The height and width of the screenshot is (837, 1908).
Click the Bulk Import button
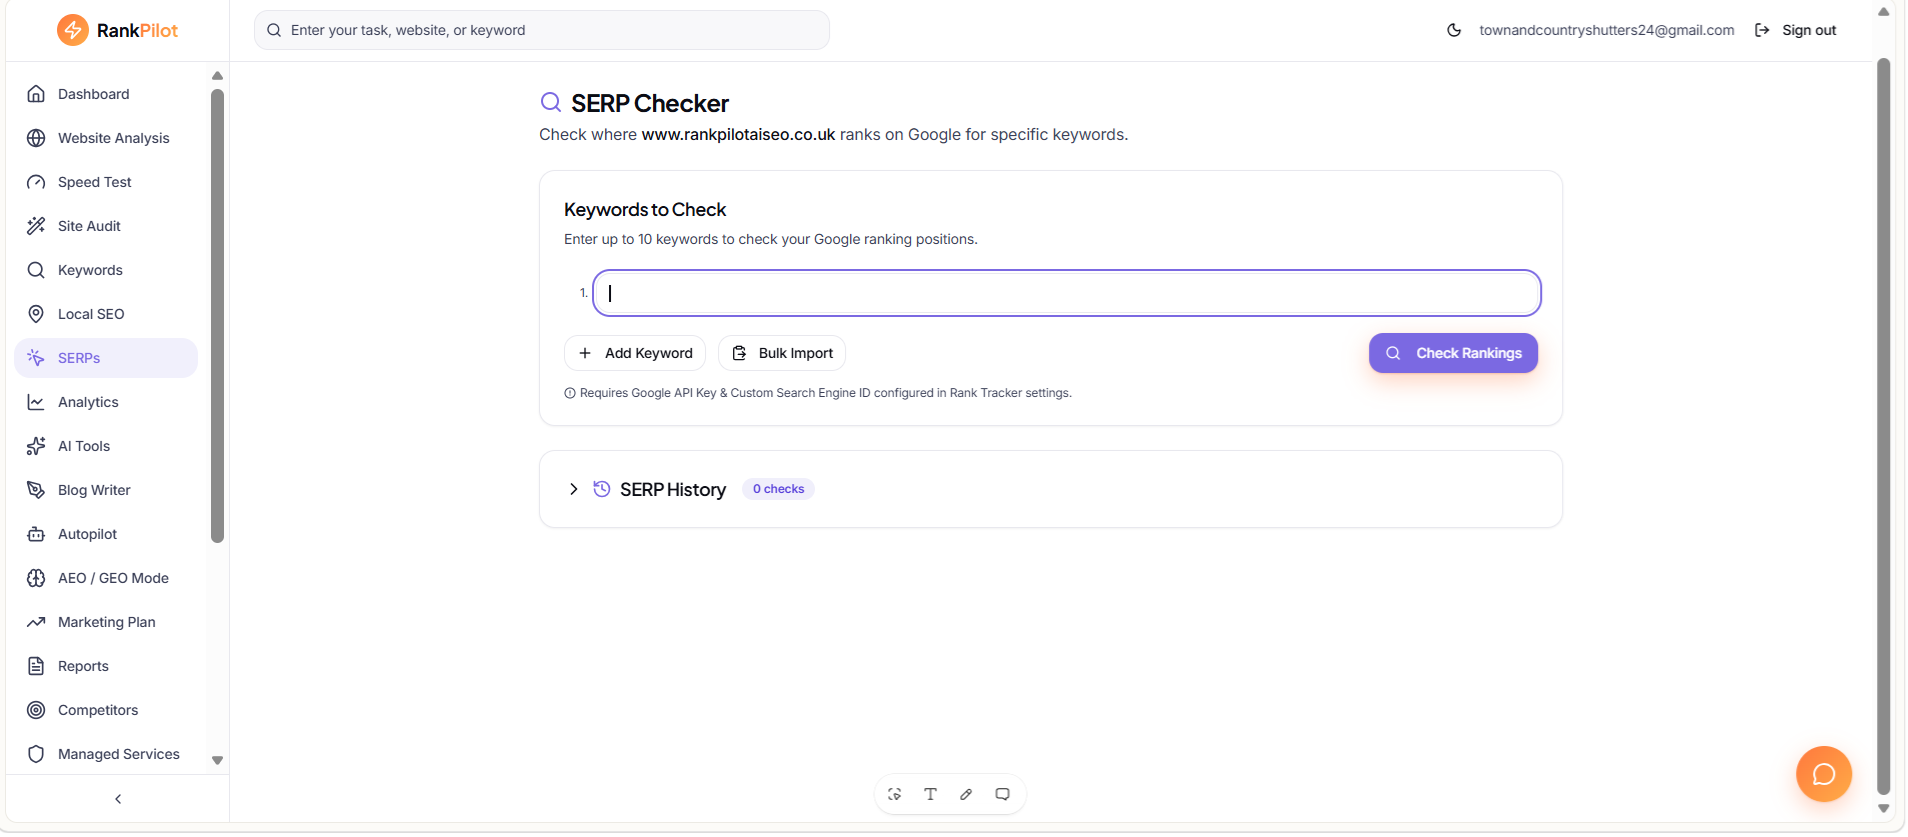point(782,353)
